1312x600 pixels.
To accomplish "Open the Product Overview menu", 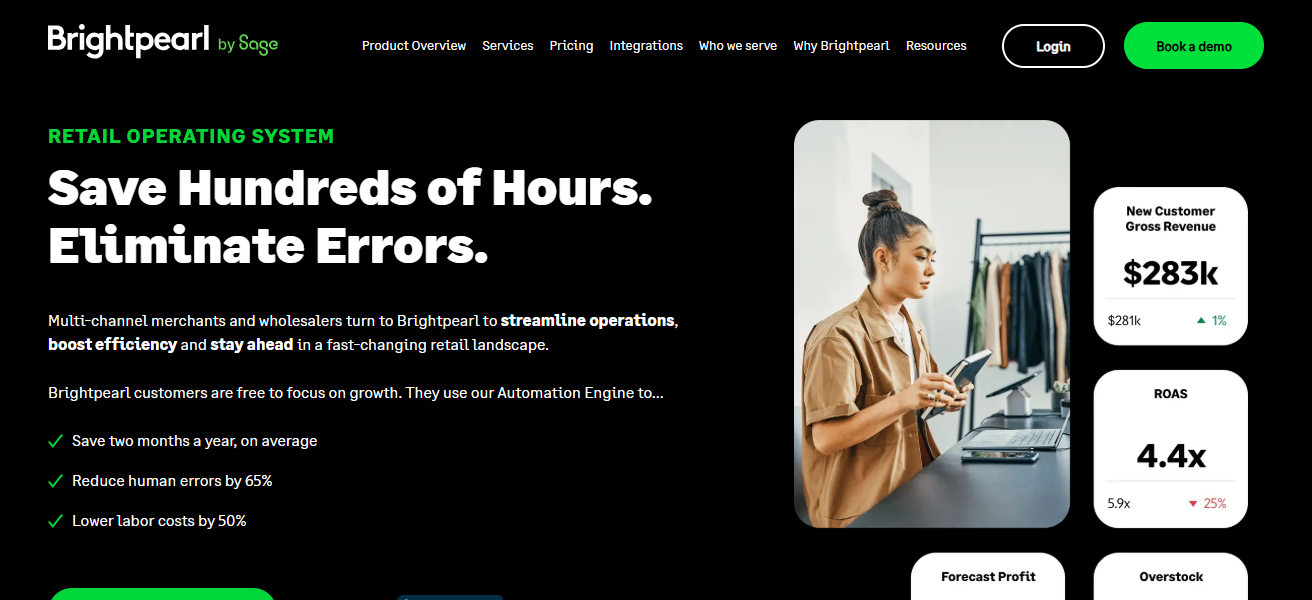I will point(414,46).
